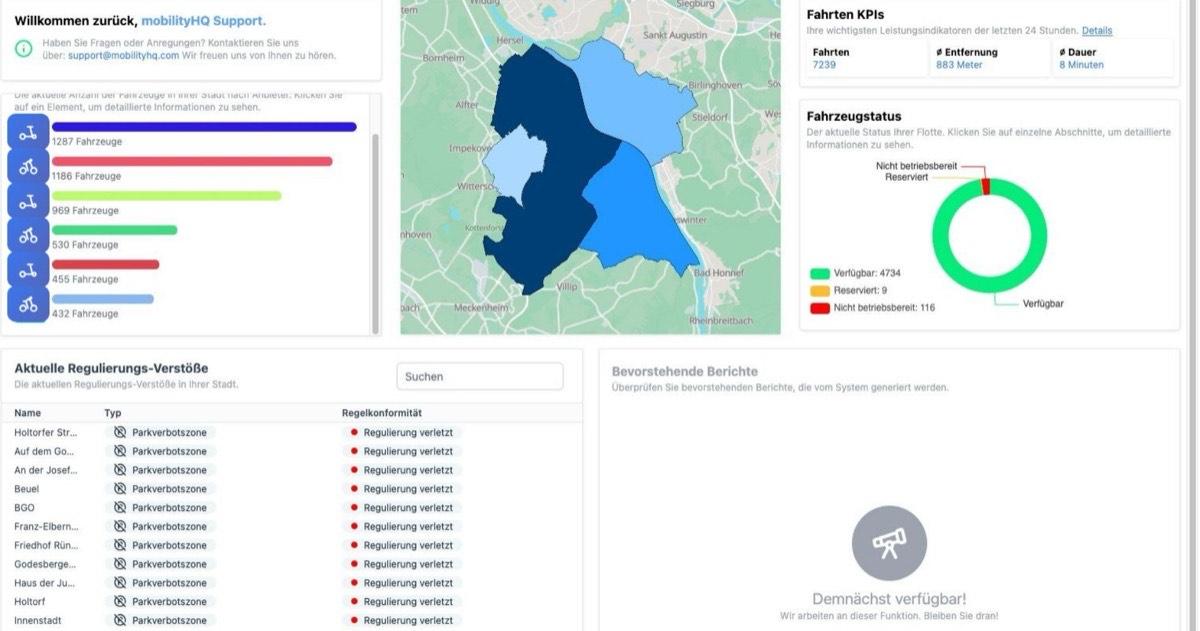Click the no-parking icon in the Beuel row
The width and height of the screenshot is (1200, 631).
pos(120,489)
